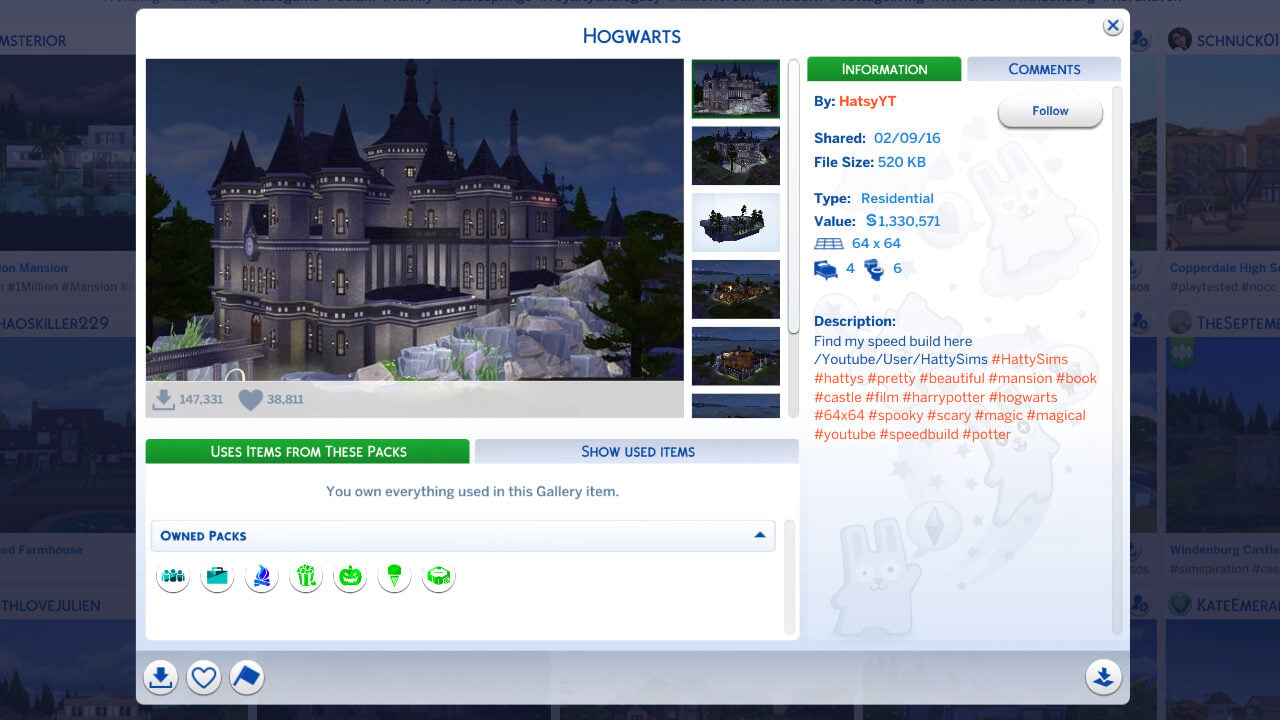The height and width of the screenshot is (720, 1280).
Task: Click the #magical hashtag
Action: 1056,415
